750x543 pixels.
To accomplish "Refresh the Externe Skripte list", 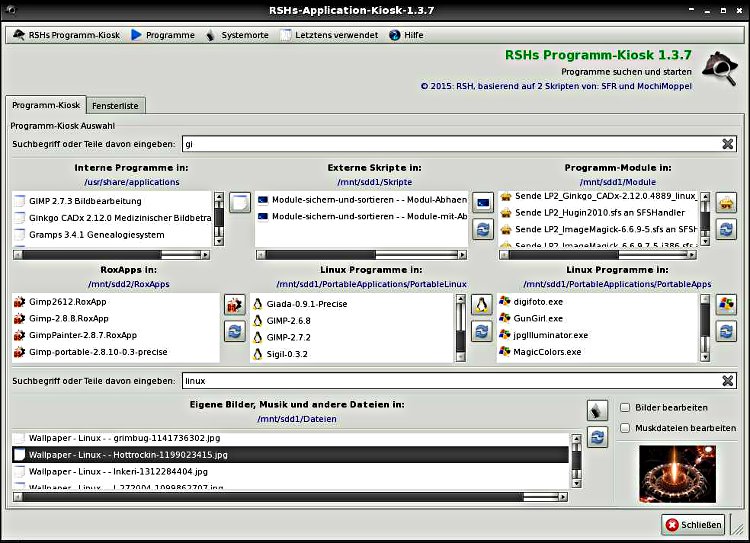I will click(x=483, y=229).
